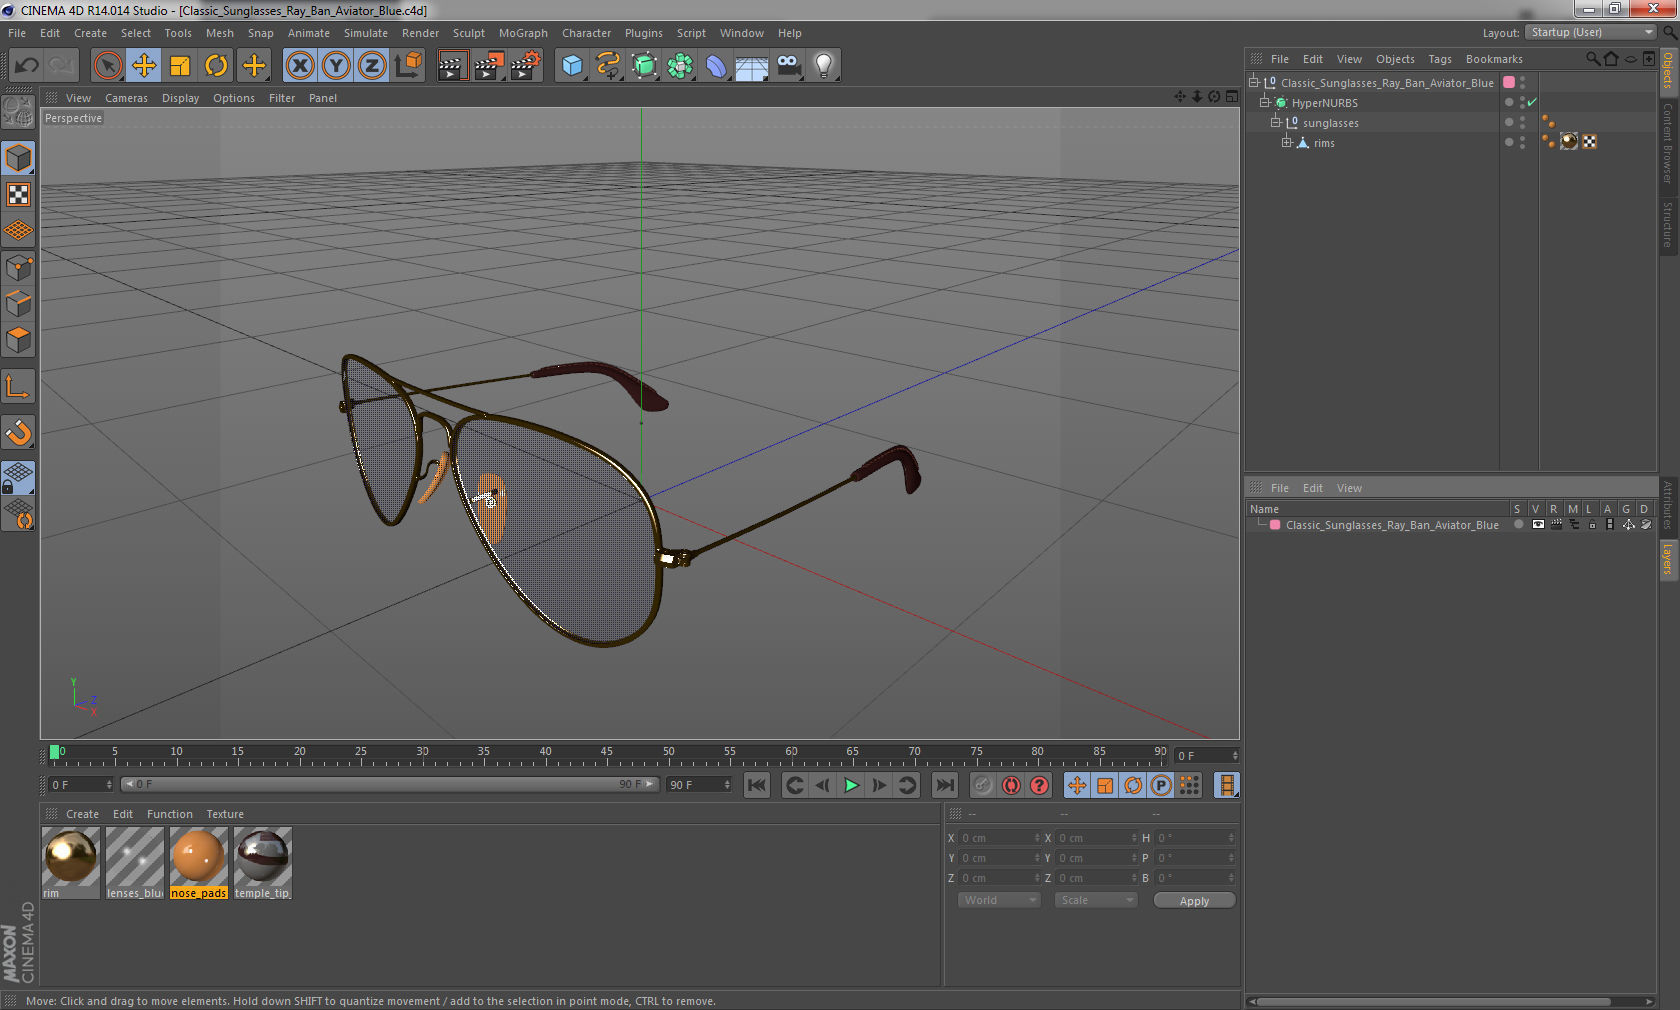Open the MoGraph menu
Image resolution: width=1680 pixels, height=1010 pixels.
click(x=523, y=33)
